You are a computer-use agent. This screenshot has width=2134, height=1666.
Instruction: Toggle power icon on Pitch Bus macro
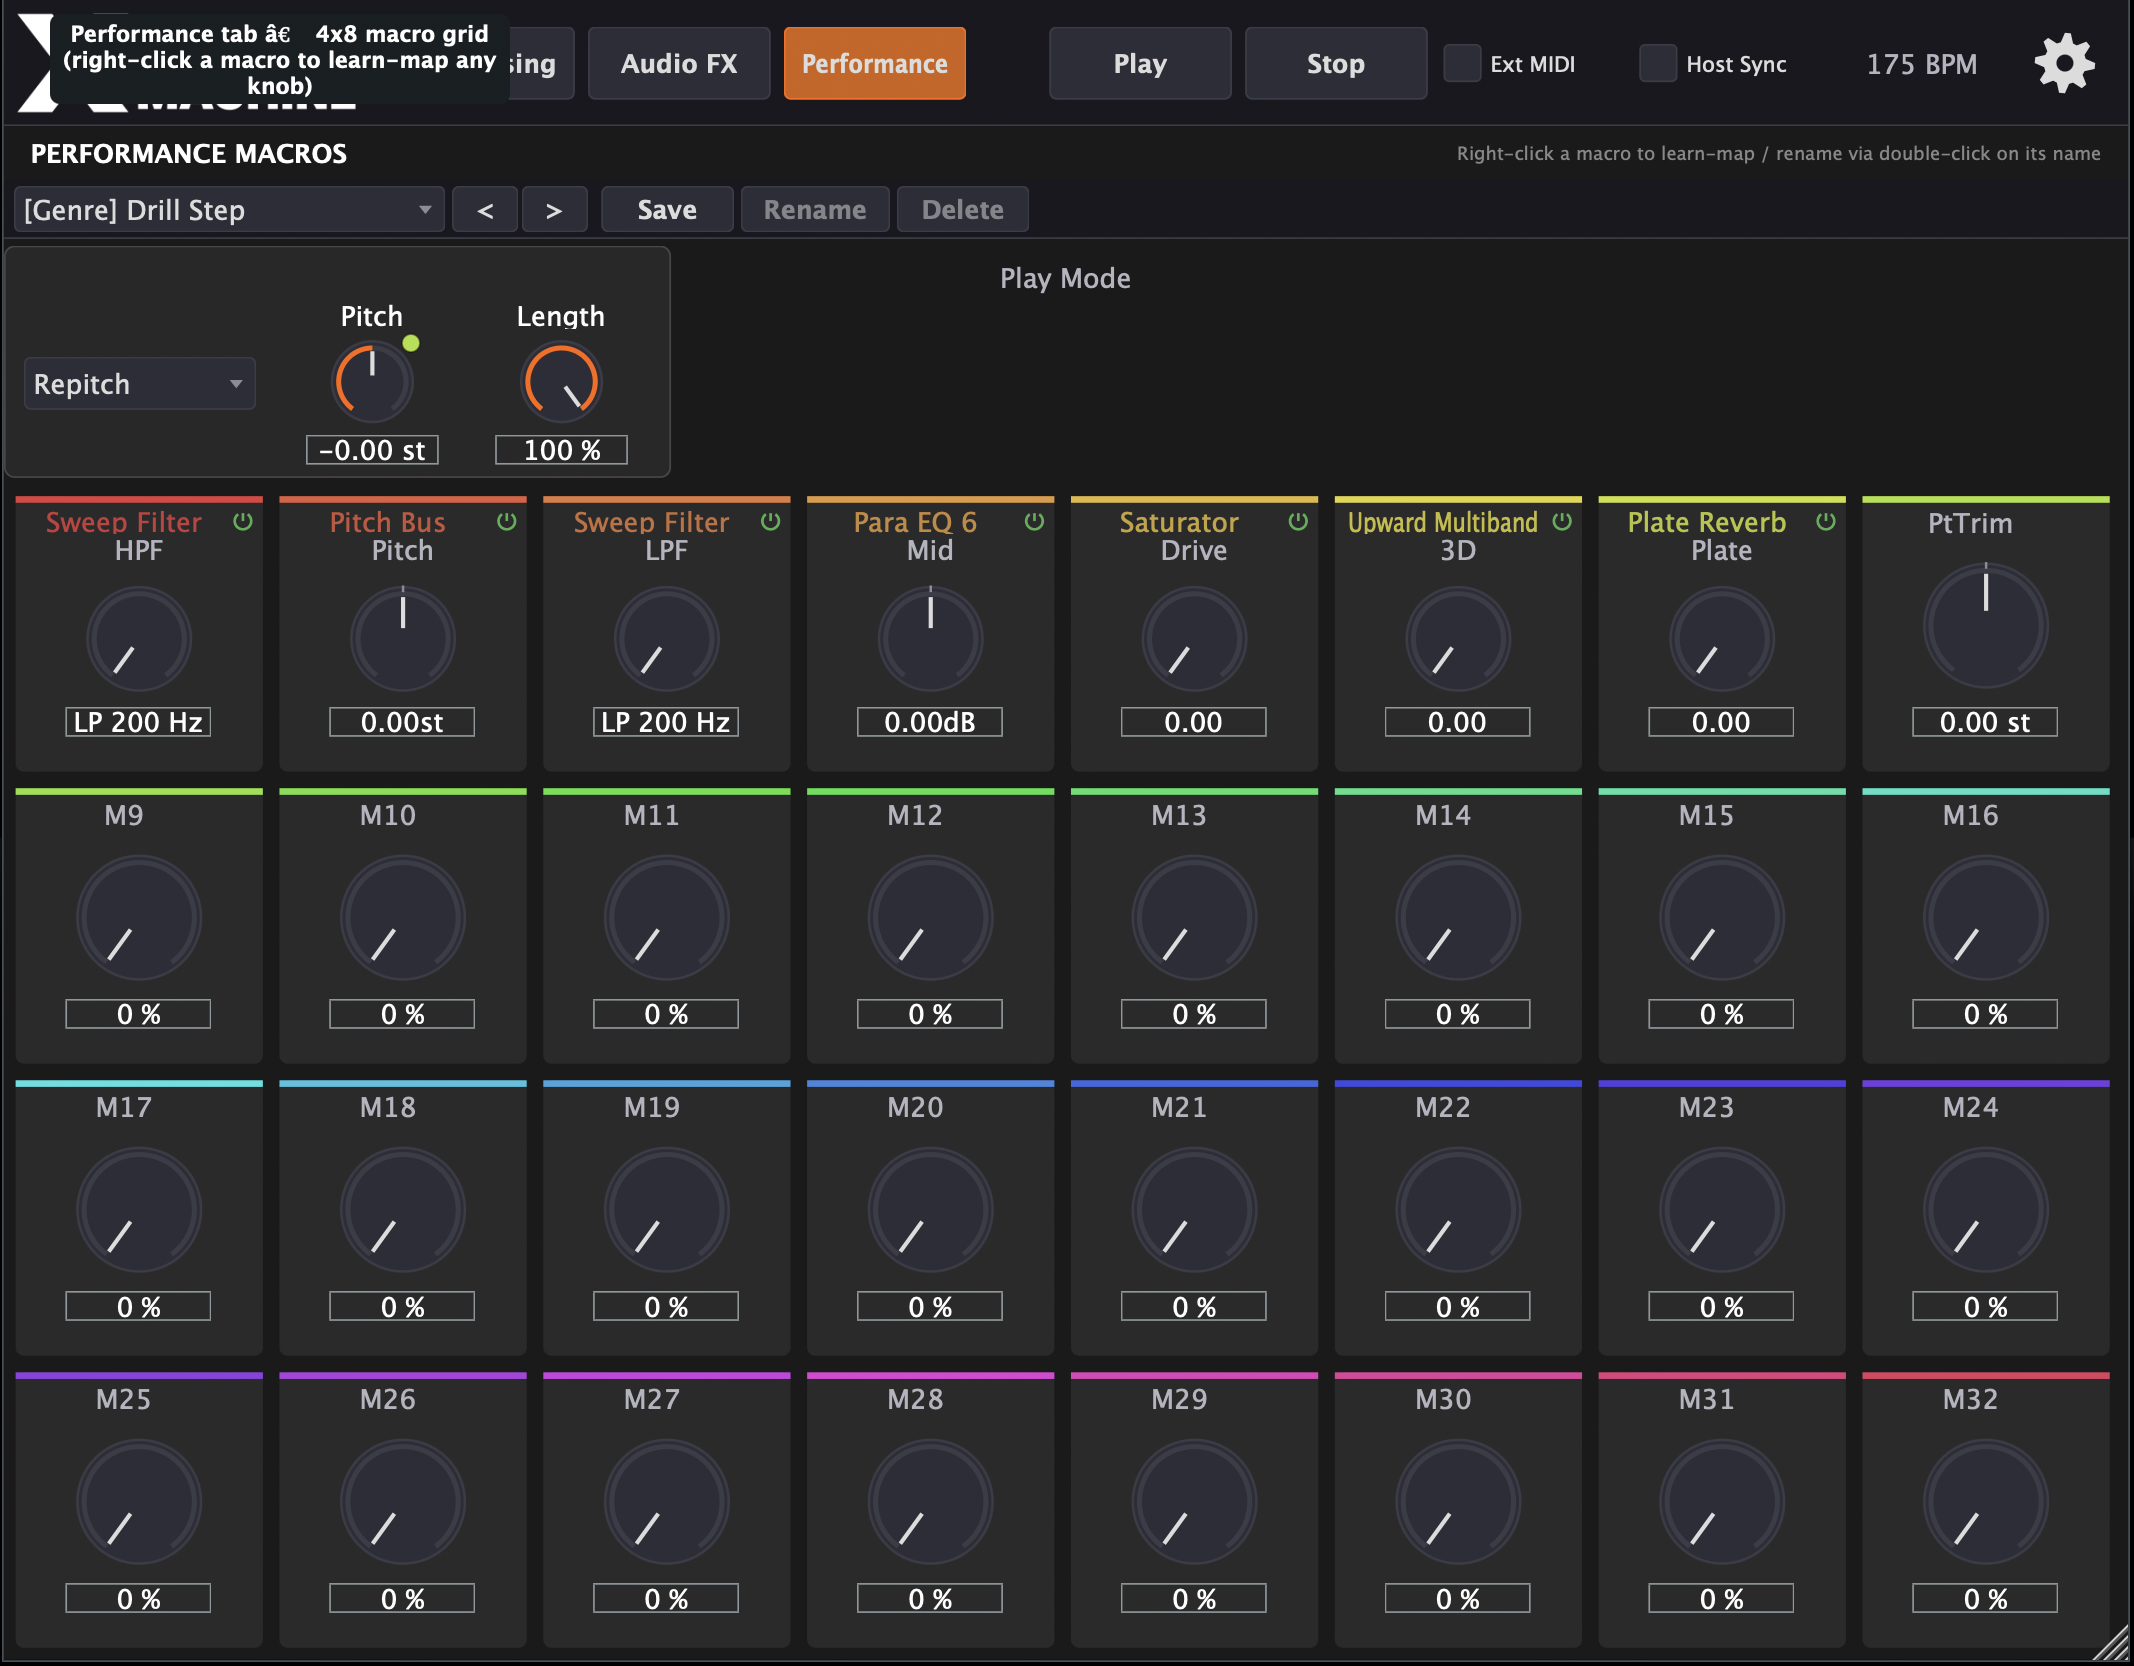pyautogui.click(x=507, y=521)
